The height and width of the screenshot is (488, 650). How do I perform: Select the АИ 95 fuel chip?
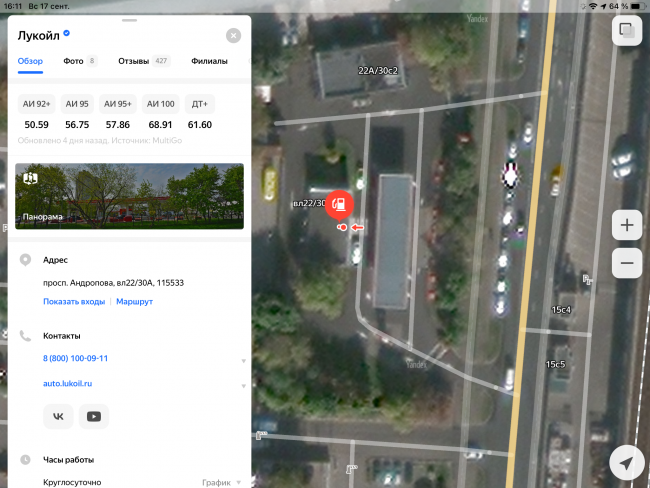77,104
